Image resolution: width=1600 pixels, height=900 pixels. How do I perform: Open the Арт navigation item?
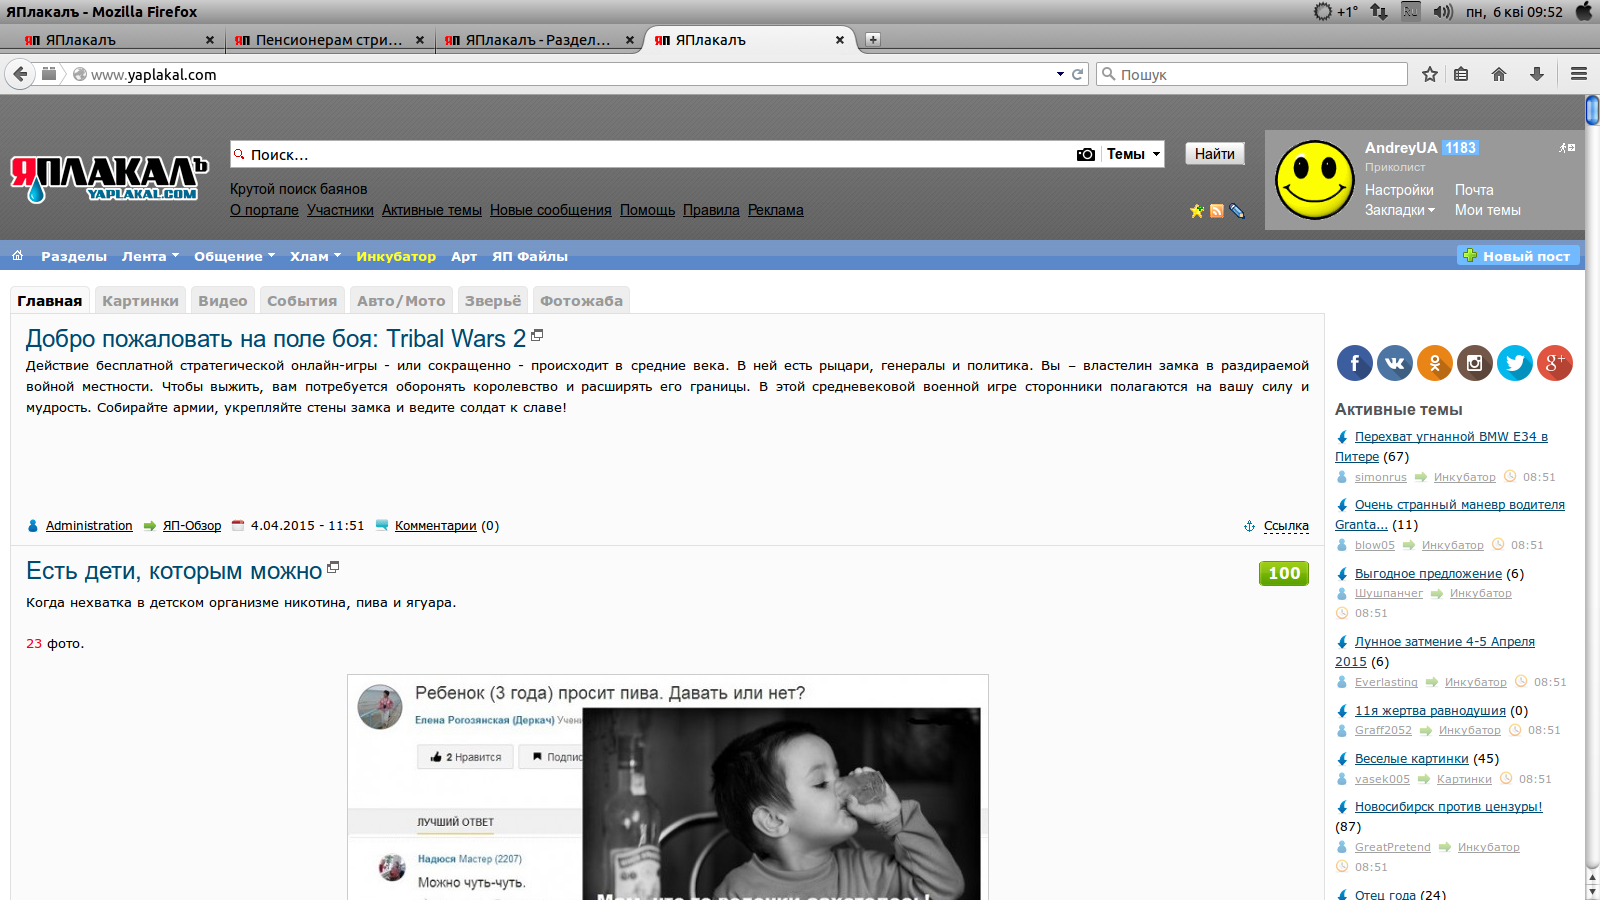(464, 256)
